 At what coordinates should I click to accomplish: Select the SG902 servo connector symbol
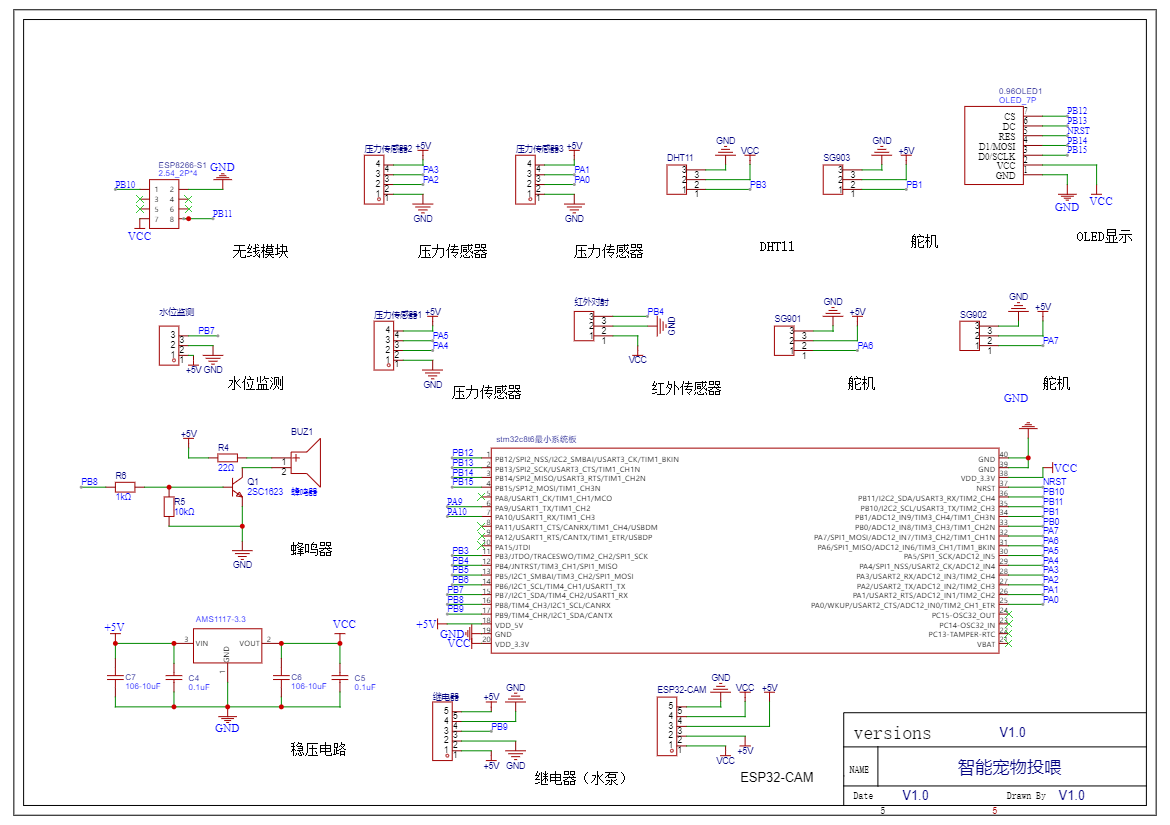click(x=969, y=336)
